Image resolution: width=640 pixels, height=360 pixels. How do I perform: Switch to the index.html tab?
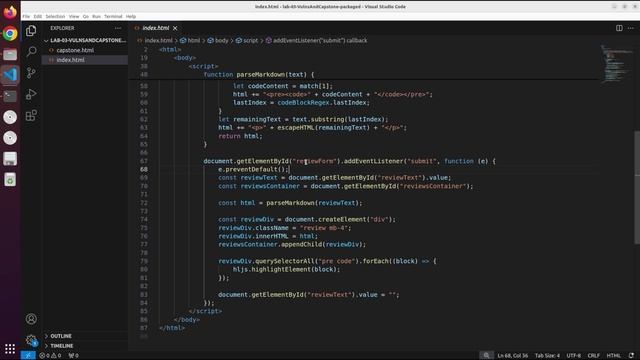[x=156, y=28]
